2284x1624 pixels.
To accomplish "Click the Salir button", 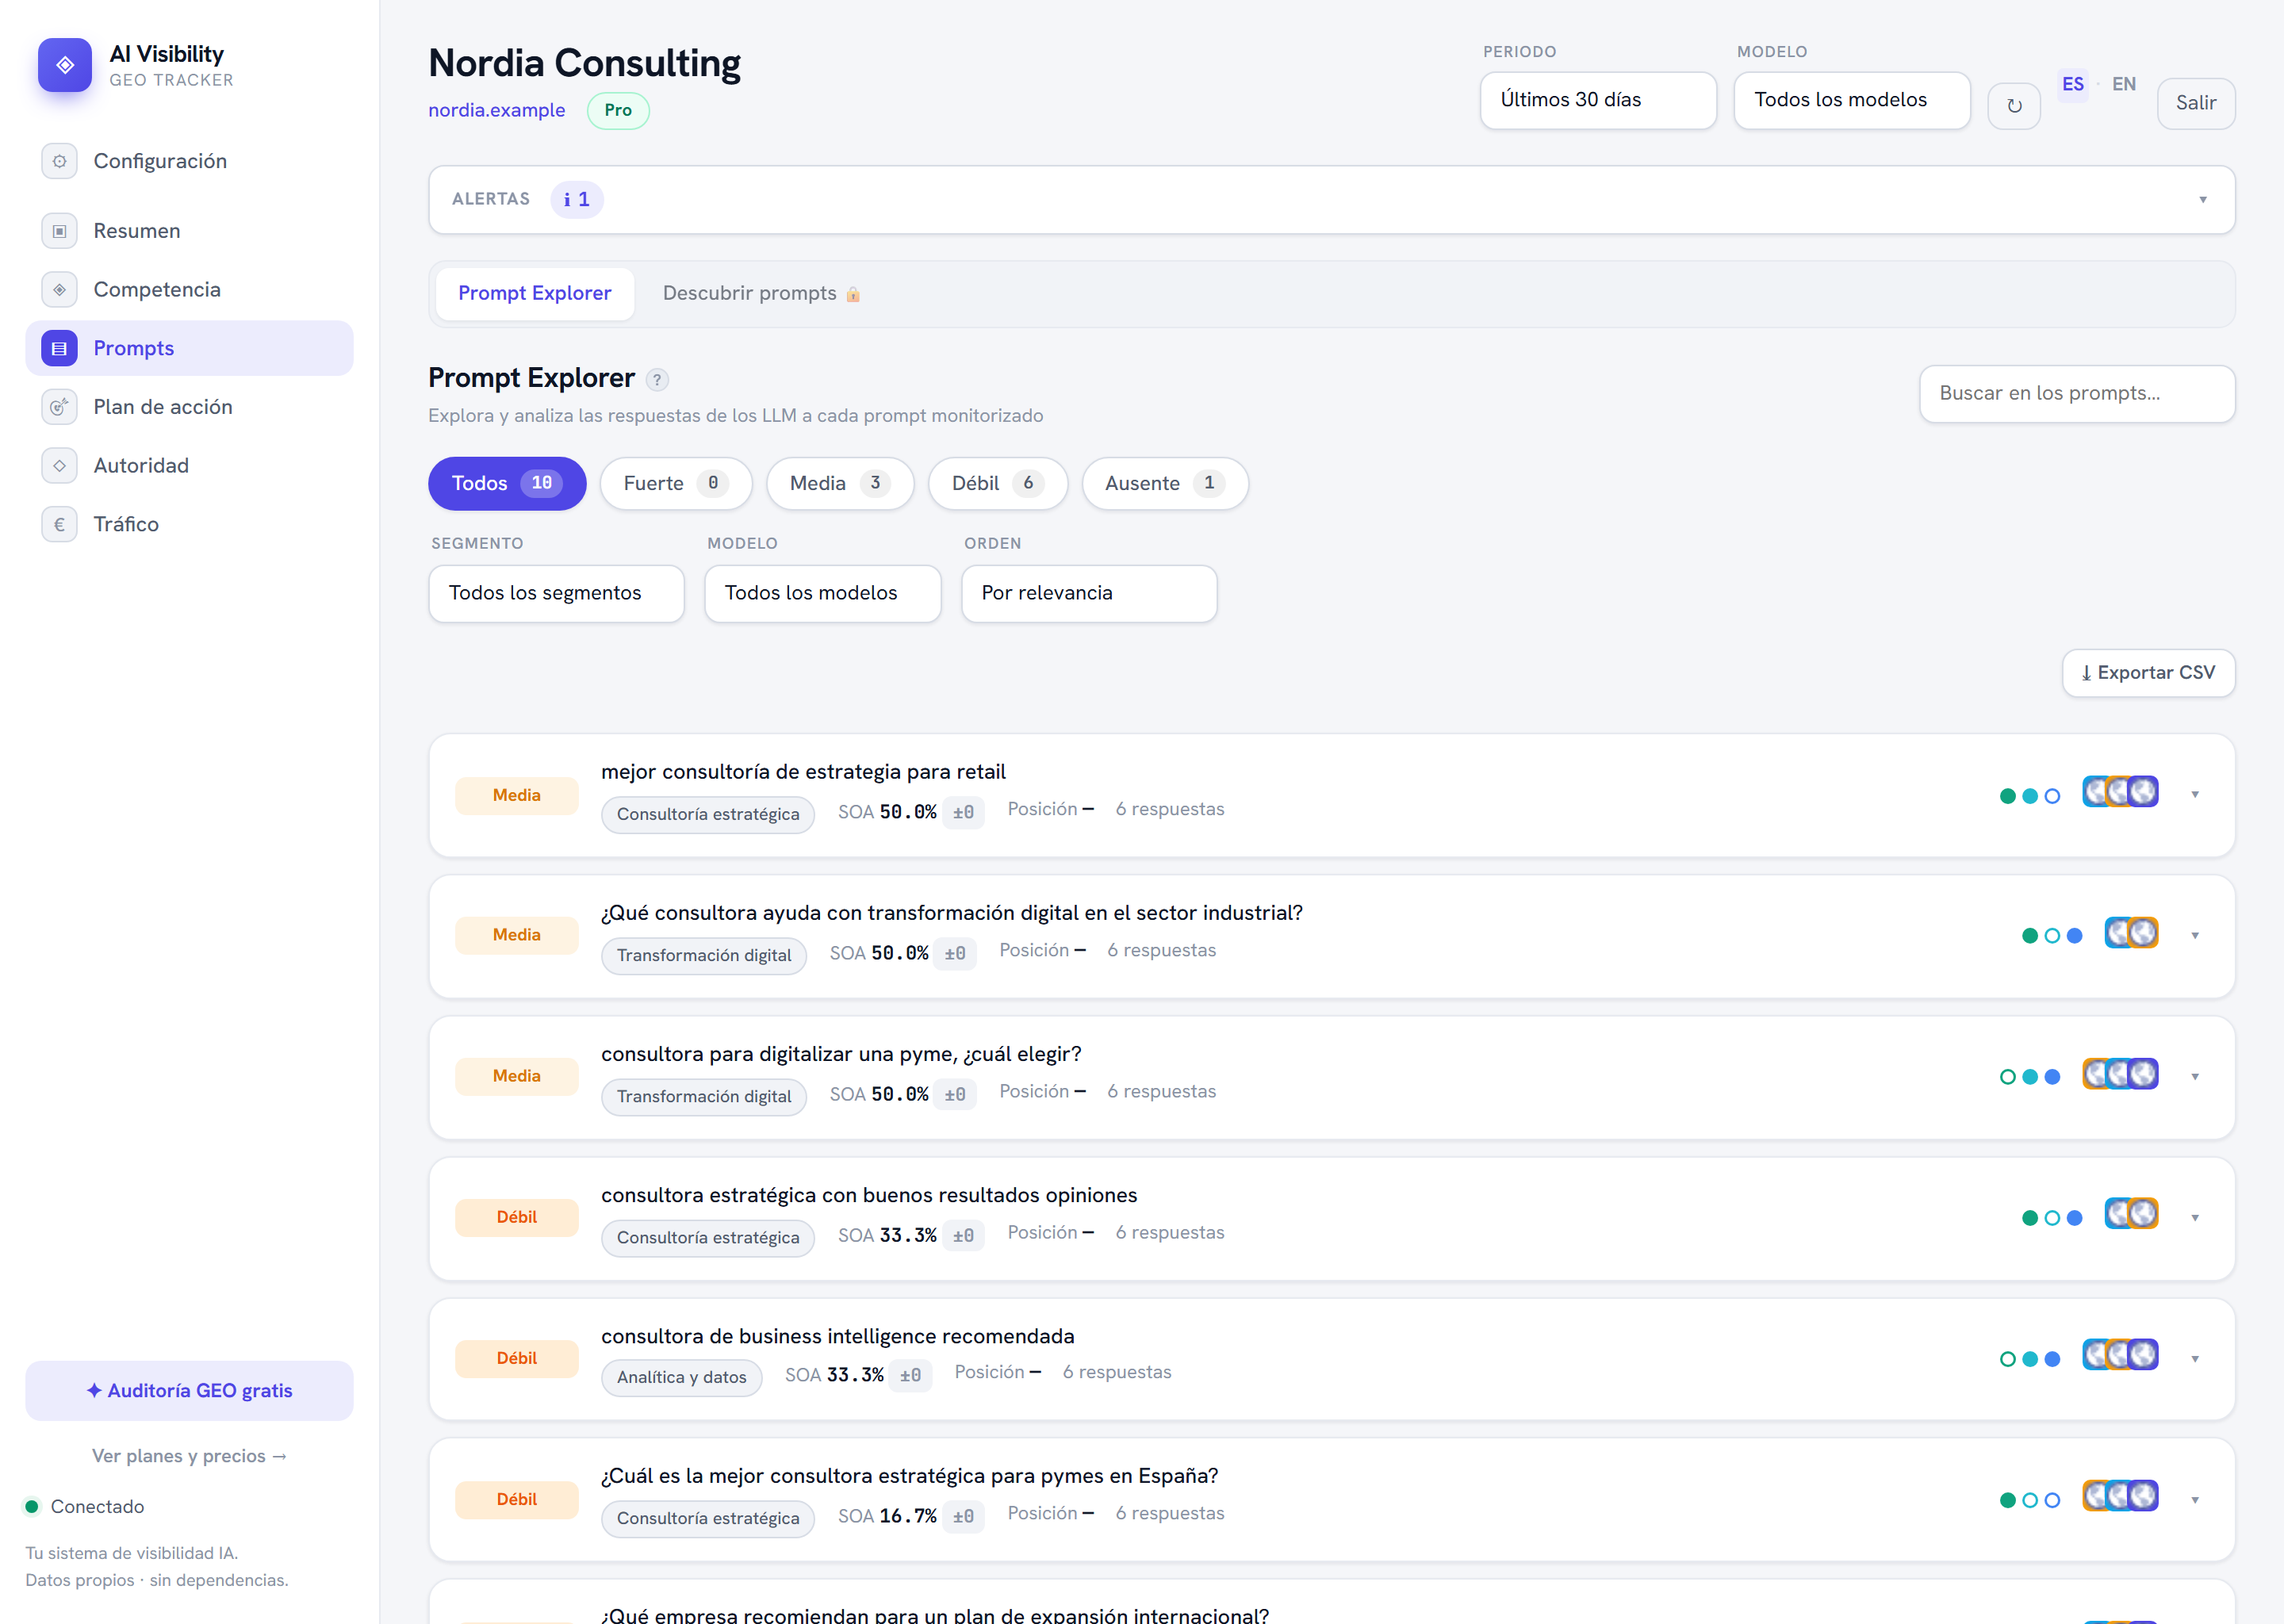I will tap(2196, 104).
